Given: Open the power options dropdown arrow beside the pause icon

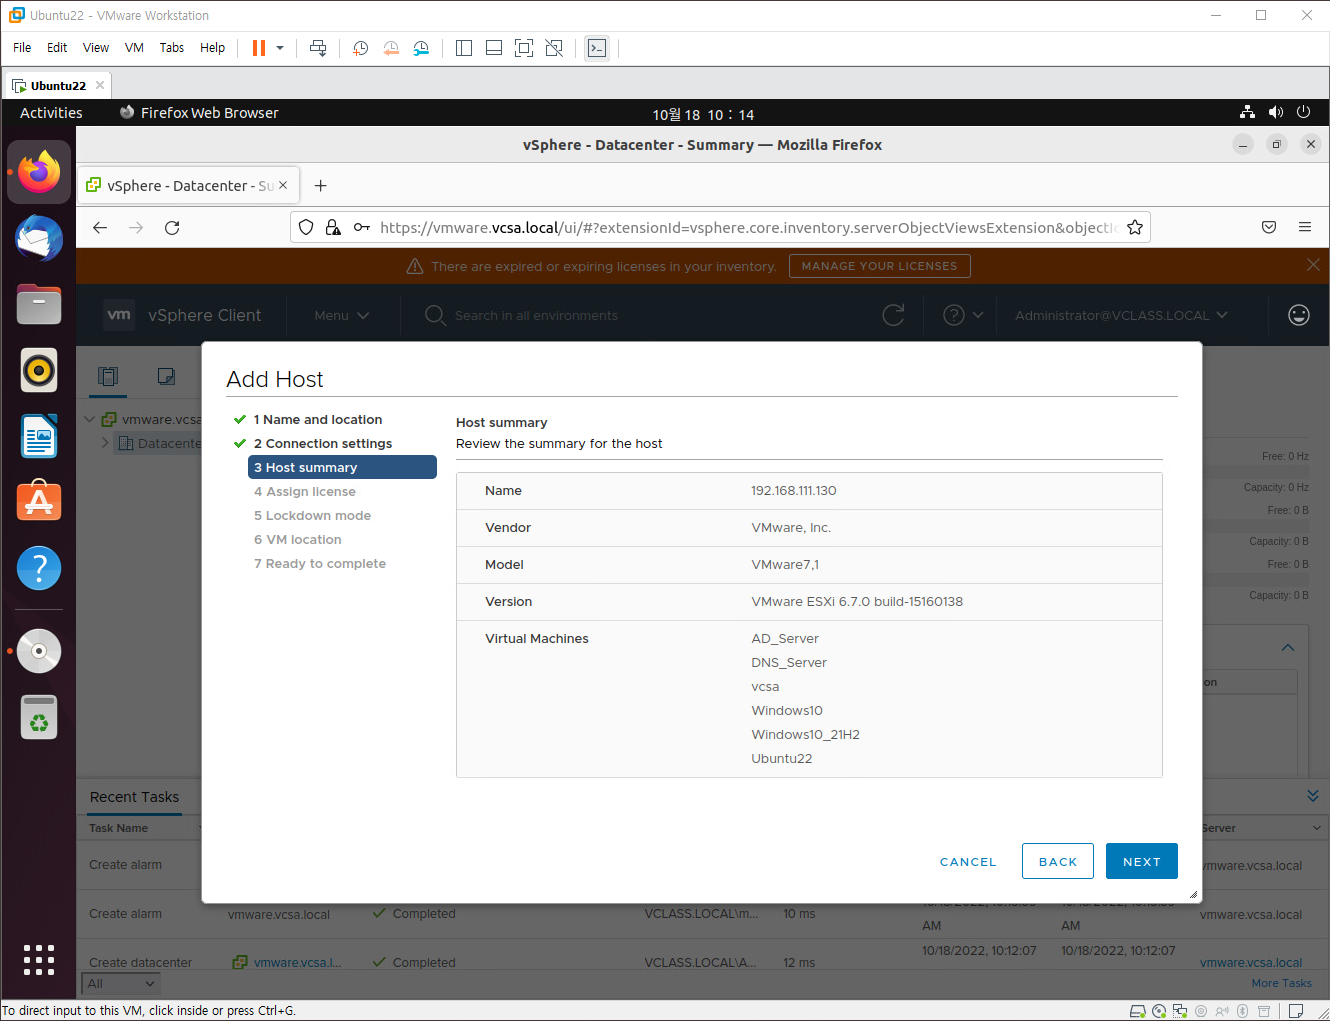Looking at the screenshot, I should tap(280, 48).
